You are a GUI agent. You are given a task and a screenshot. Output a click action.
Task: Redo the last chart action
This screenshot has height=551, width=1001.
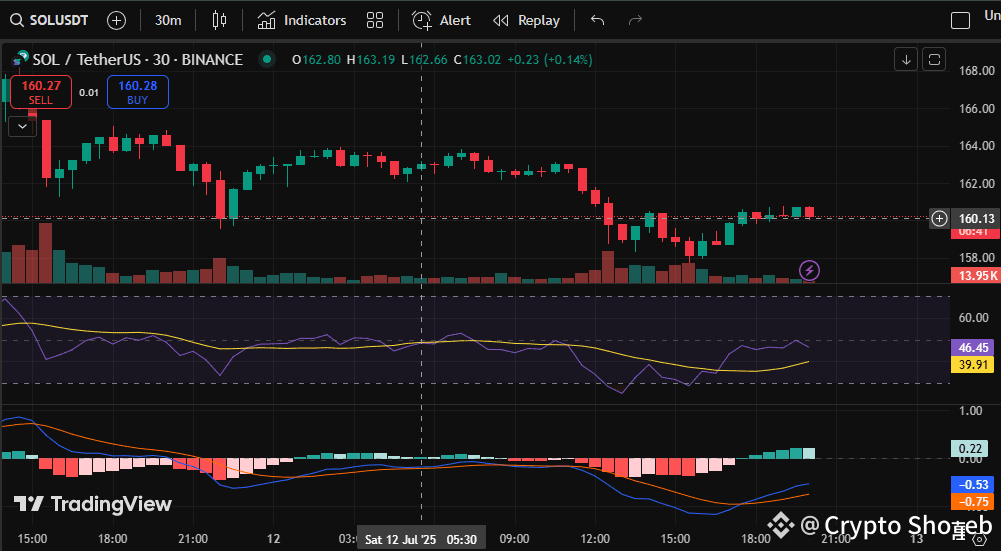click(x=634, y=20)
